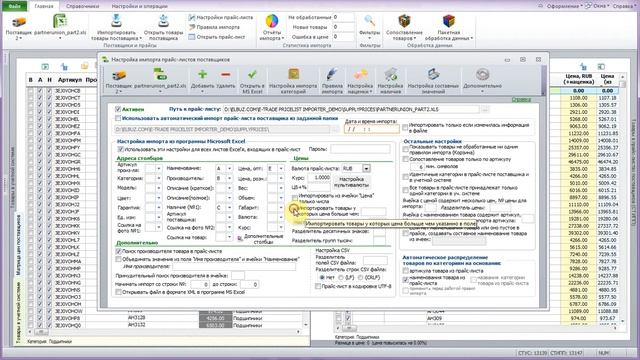This screenshot has width=640, height=360.
Task: Click Открыть в MS Excel checkmark icon
Action: (252, 75)
